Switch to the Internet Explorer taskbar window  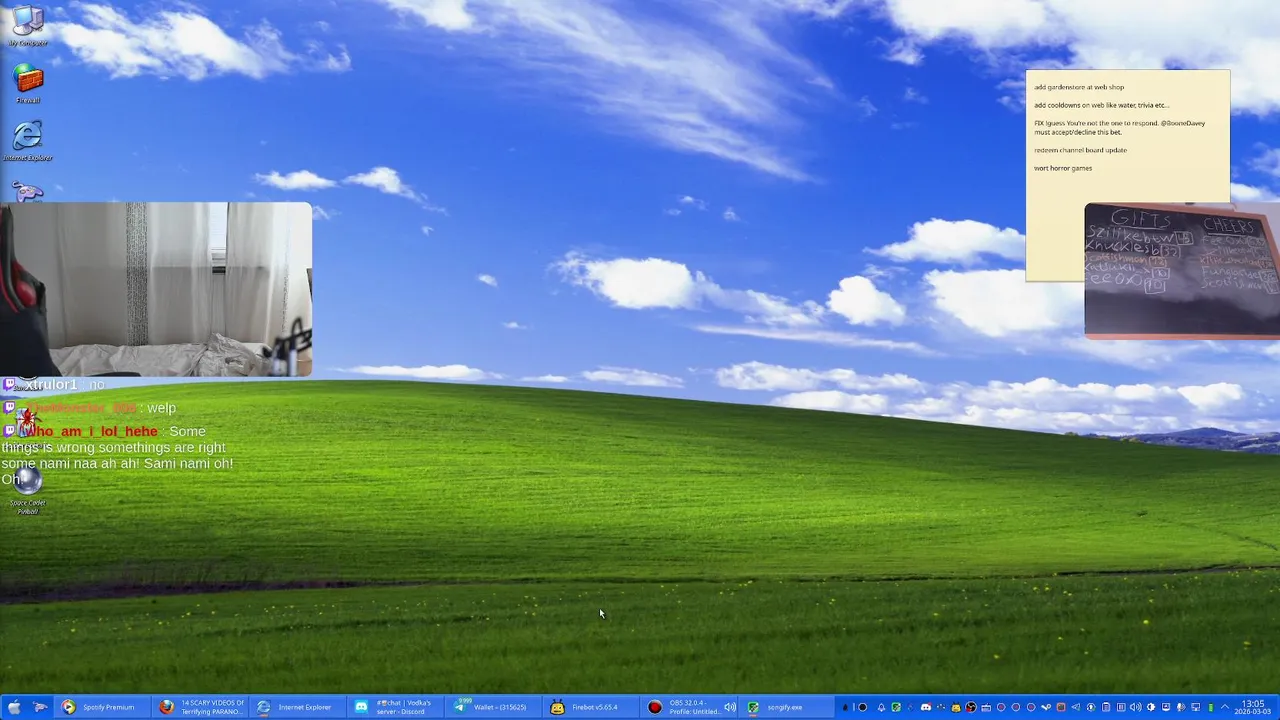pyautogui.click(x=297, y=707)
